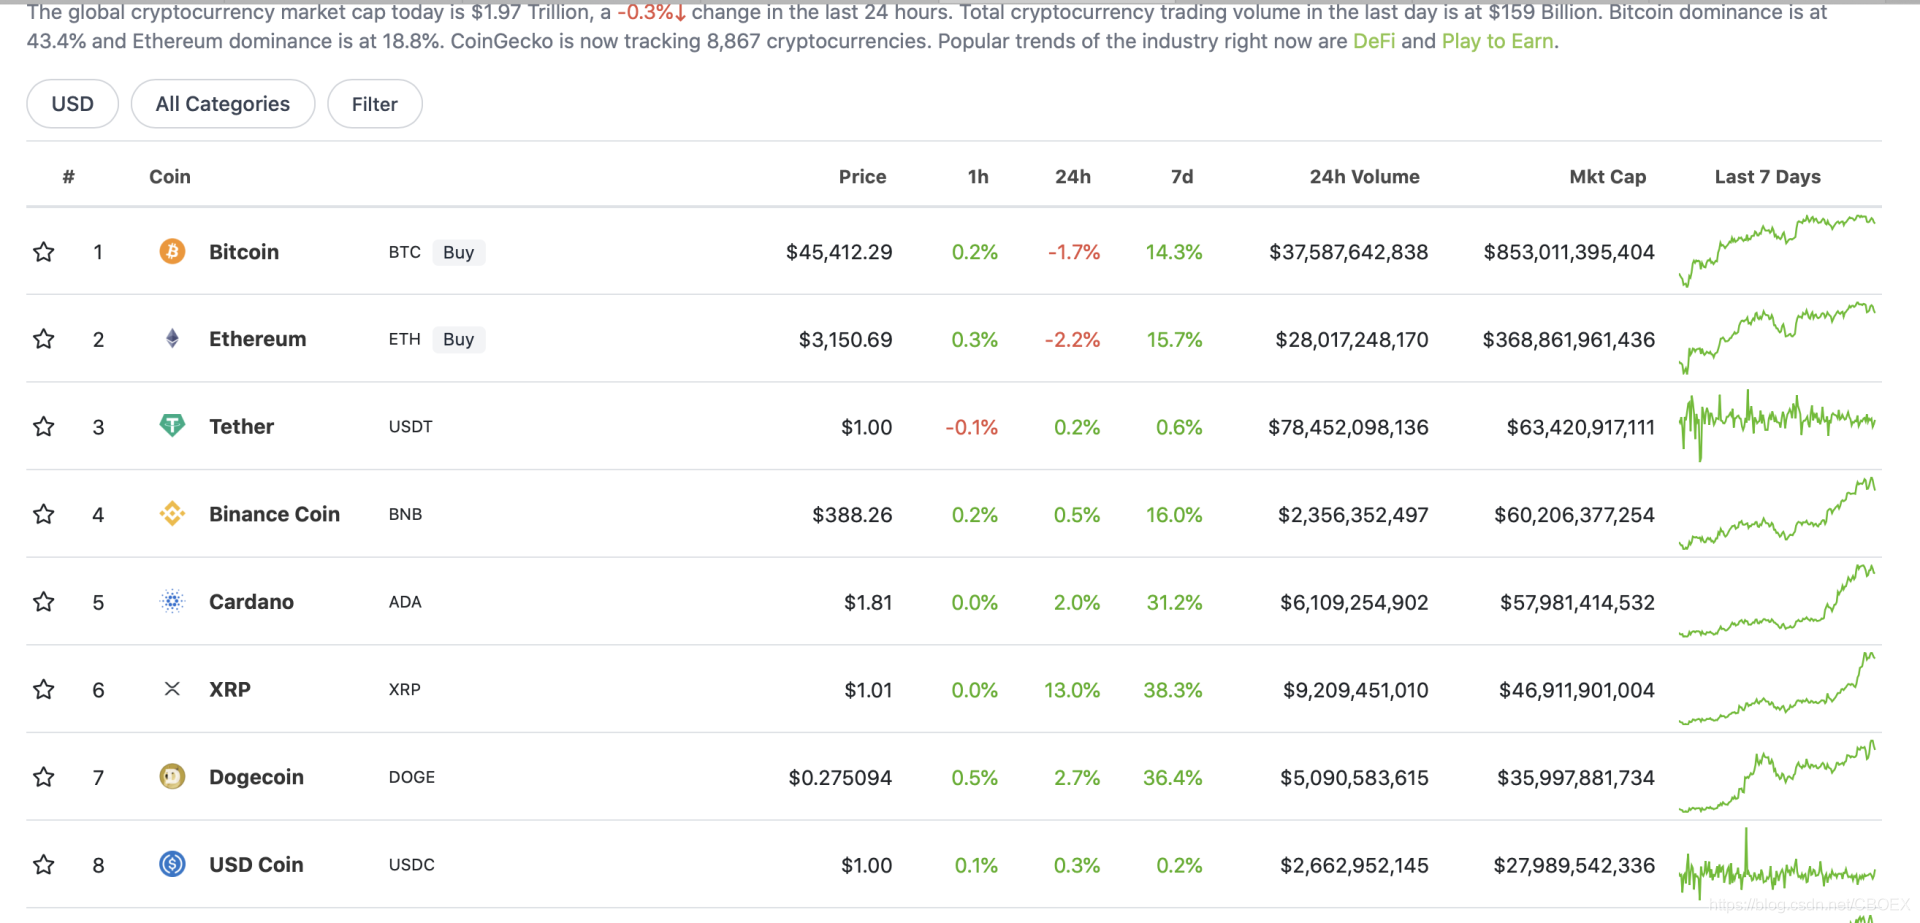Click the ADA ticker symbol

point(405,602)
